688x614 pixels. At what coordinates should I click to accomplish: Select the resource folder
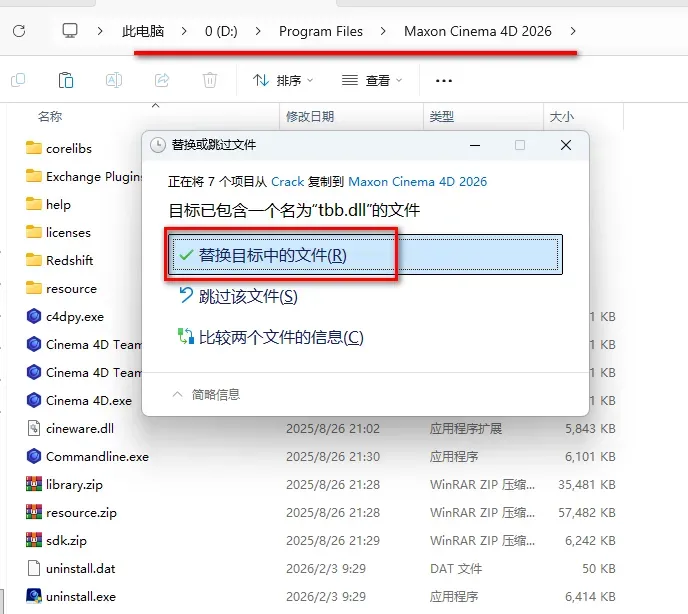[61, 288]
